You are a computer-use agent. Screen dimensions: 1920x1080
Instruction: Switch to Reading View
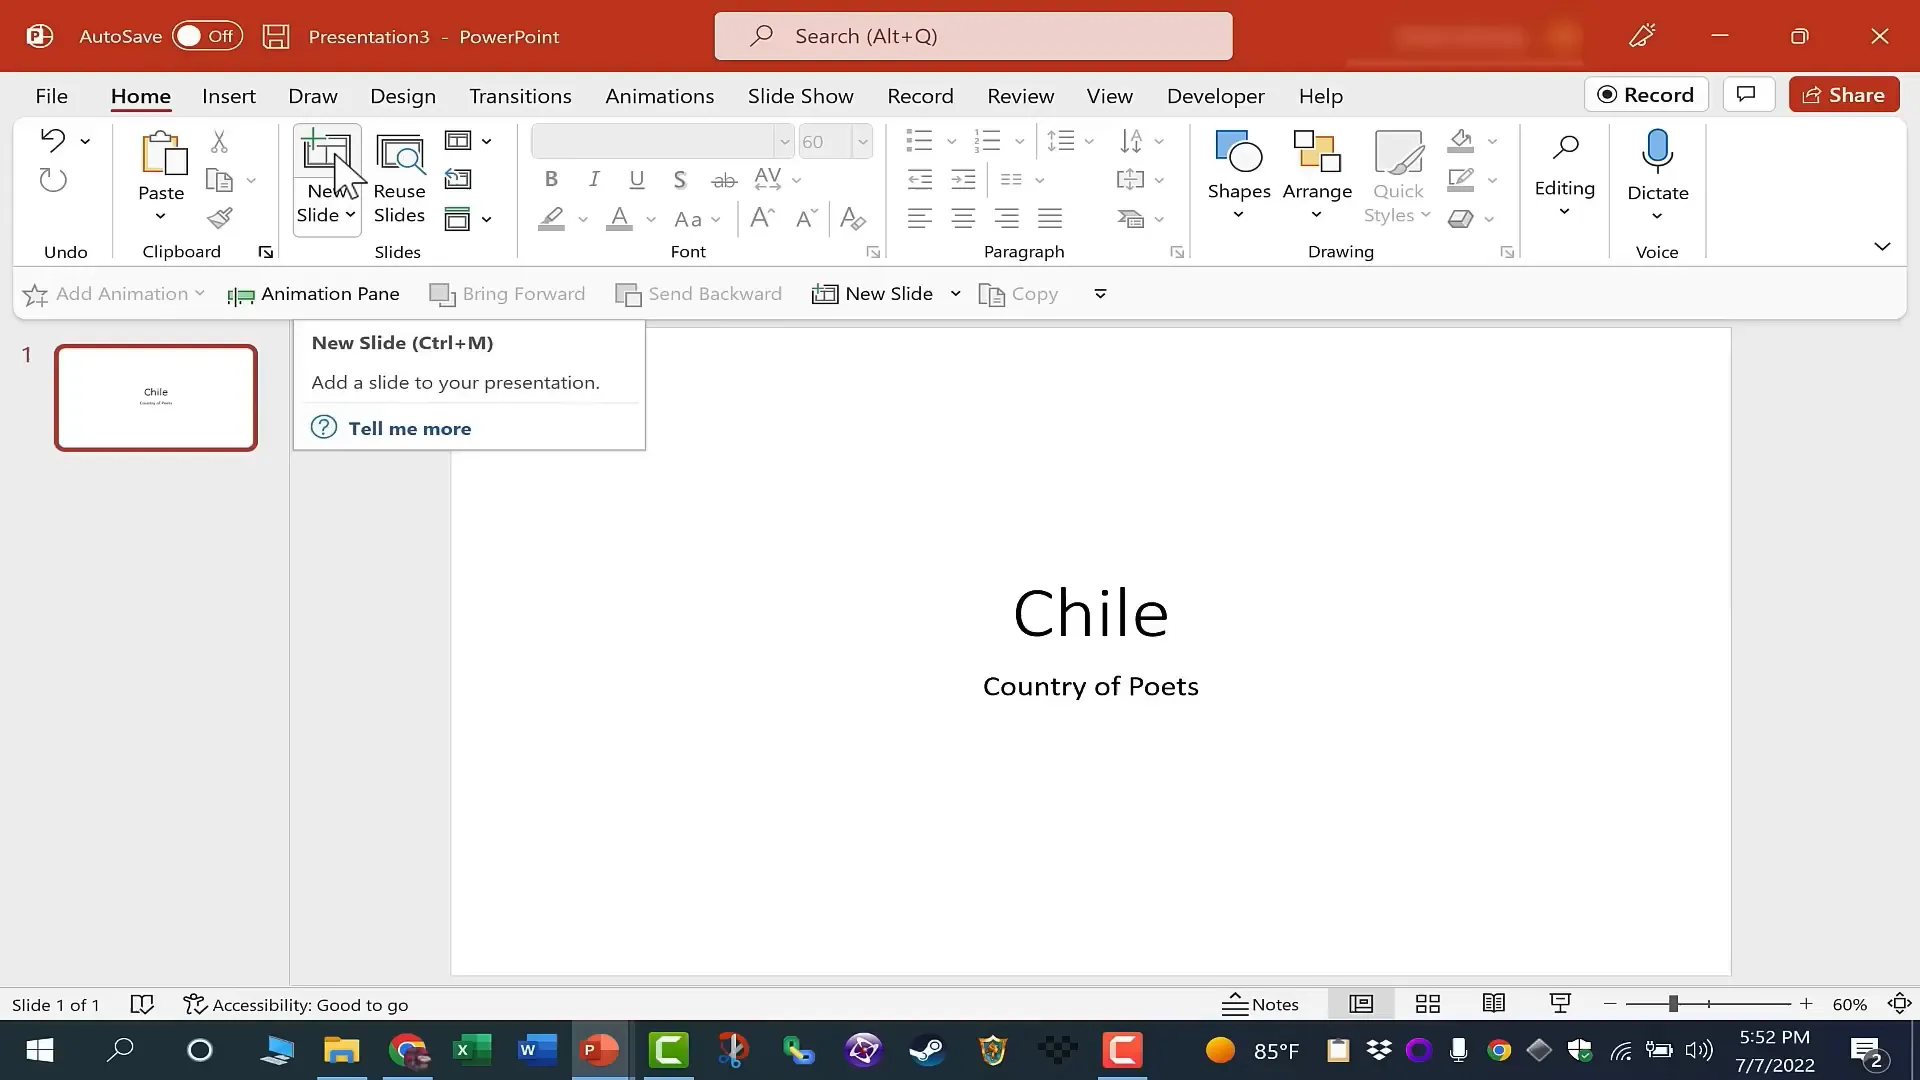pos(1494,1004)
